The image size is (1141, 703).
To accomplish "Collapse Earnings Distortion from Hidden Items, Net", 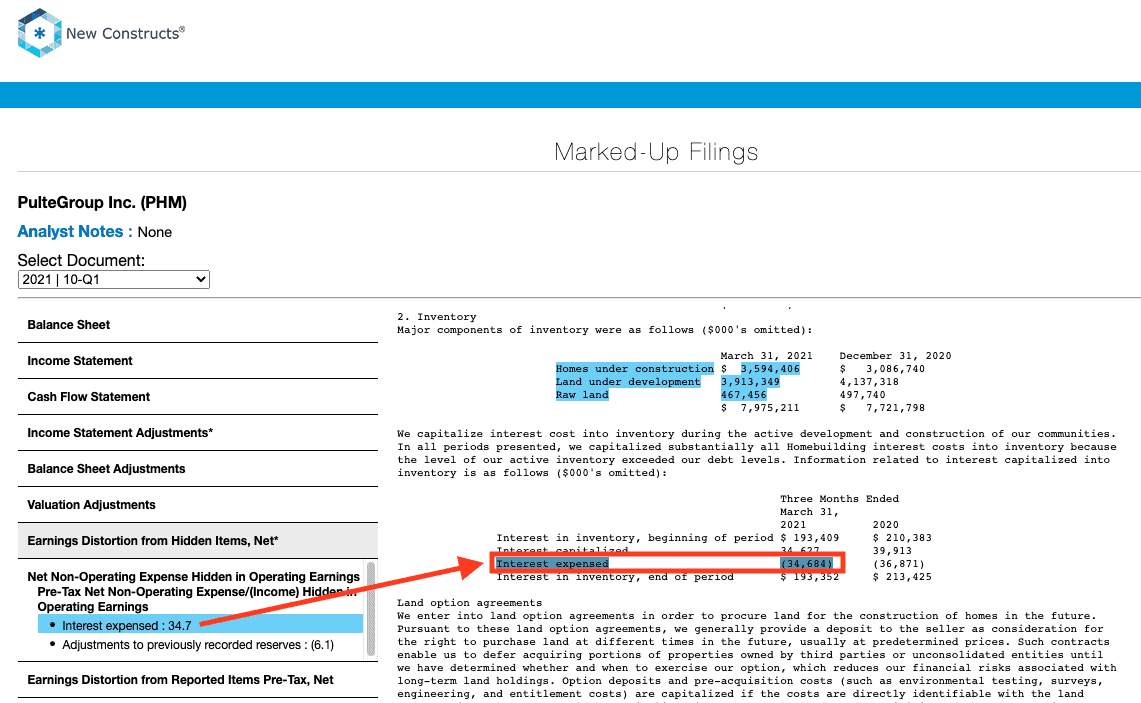I will tap(198, 541).
